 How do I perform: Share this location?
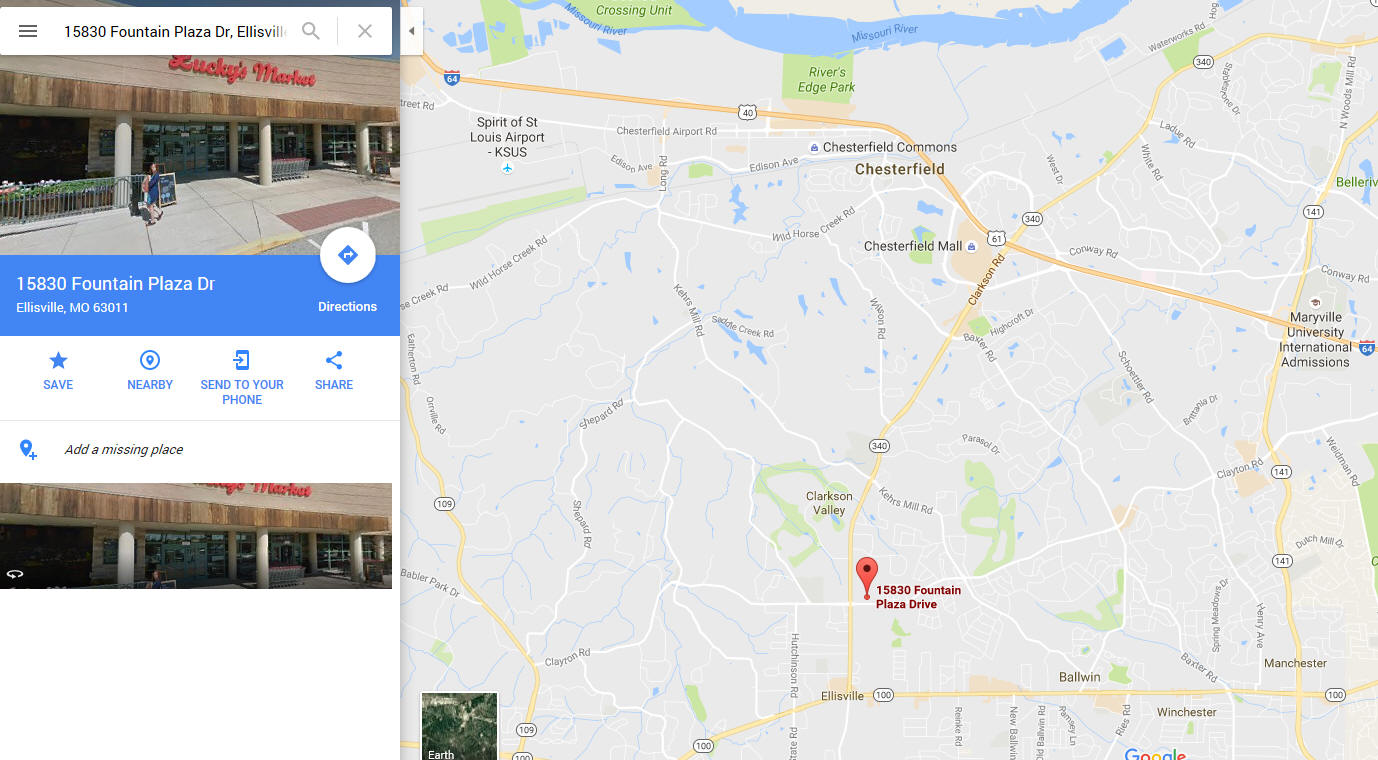tap(334, 370)
